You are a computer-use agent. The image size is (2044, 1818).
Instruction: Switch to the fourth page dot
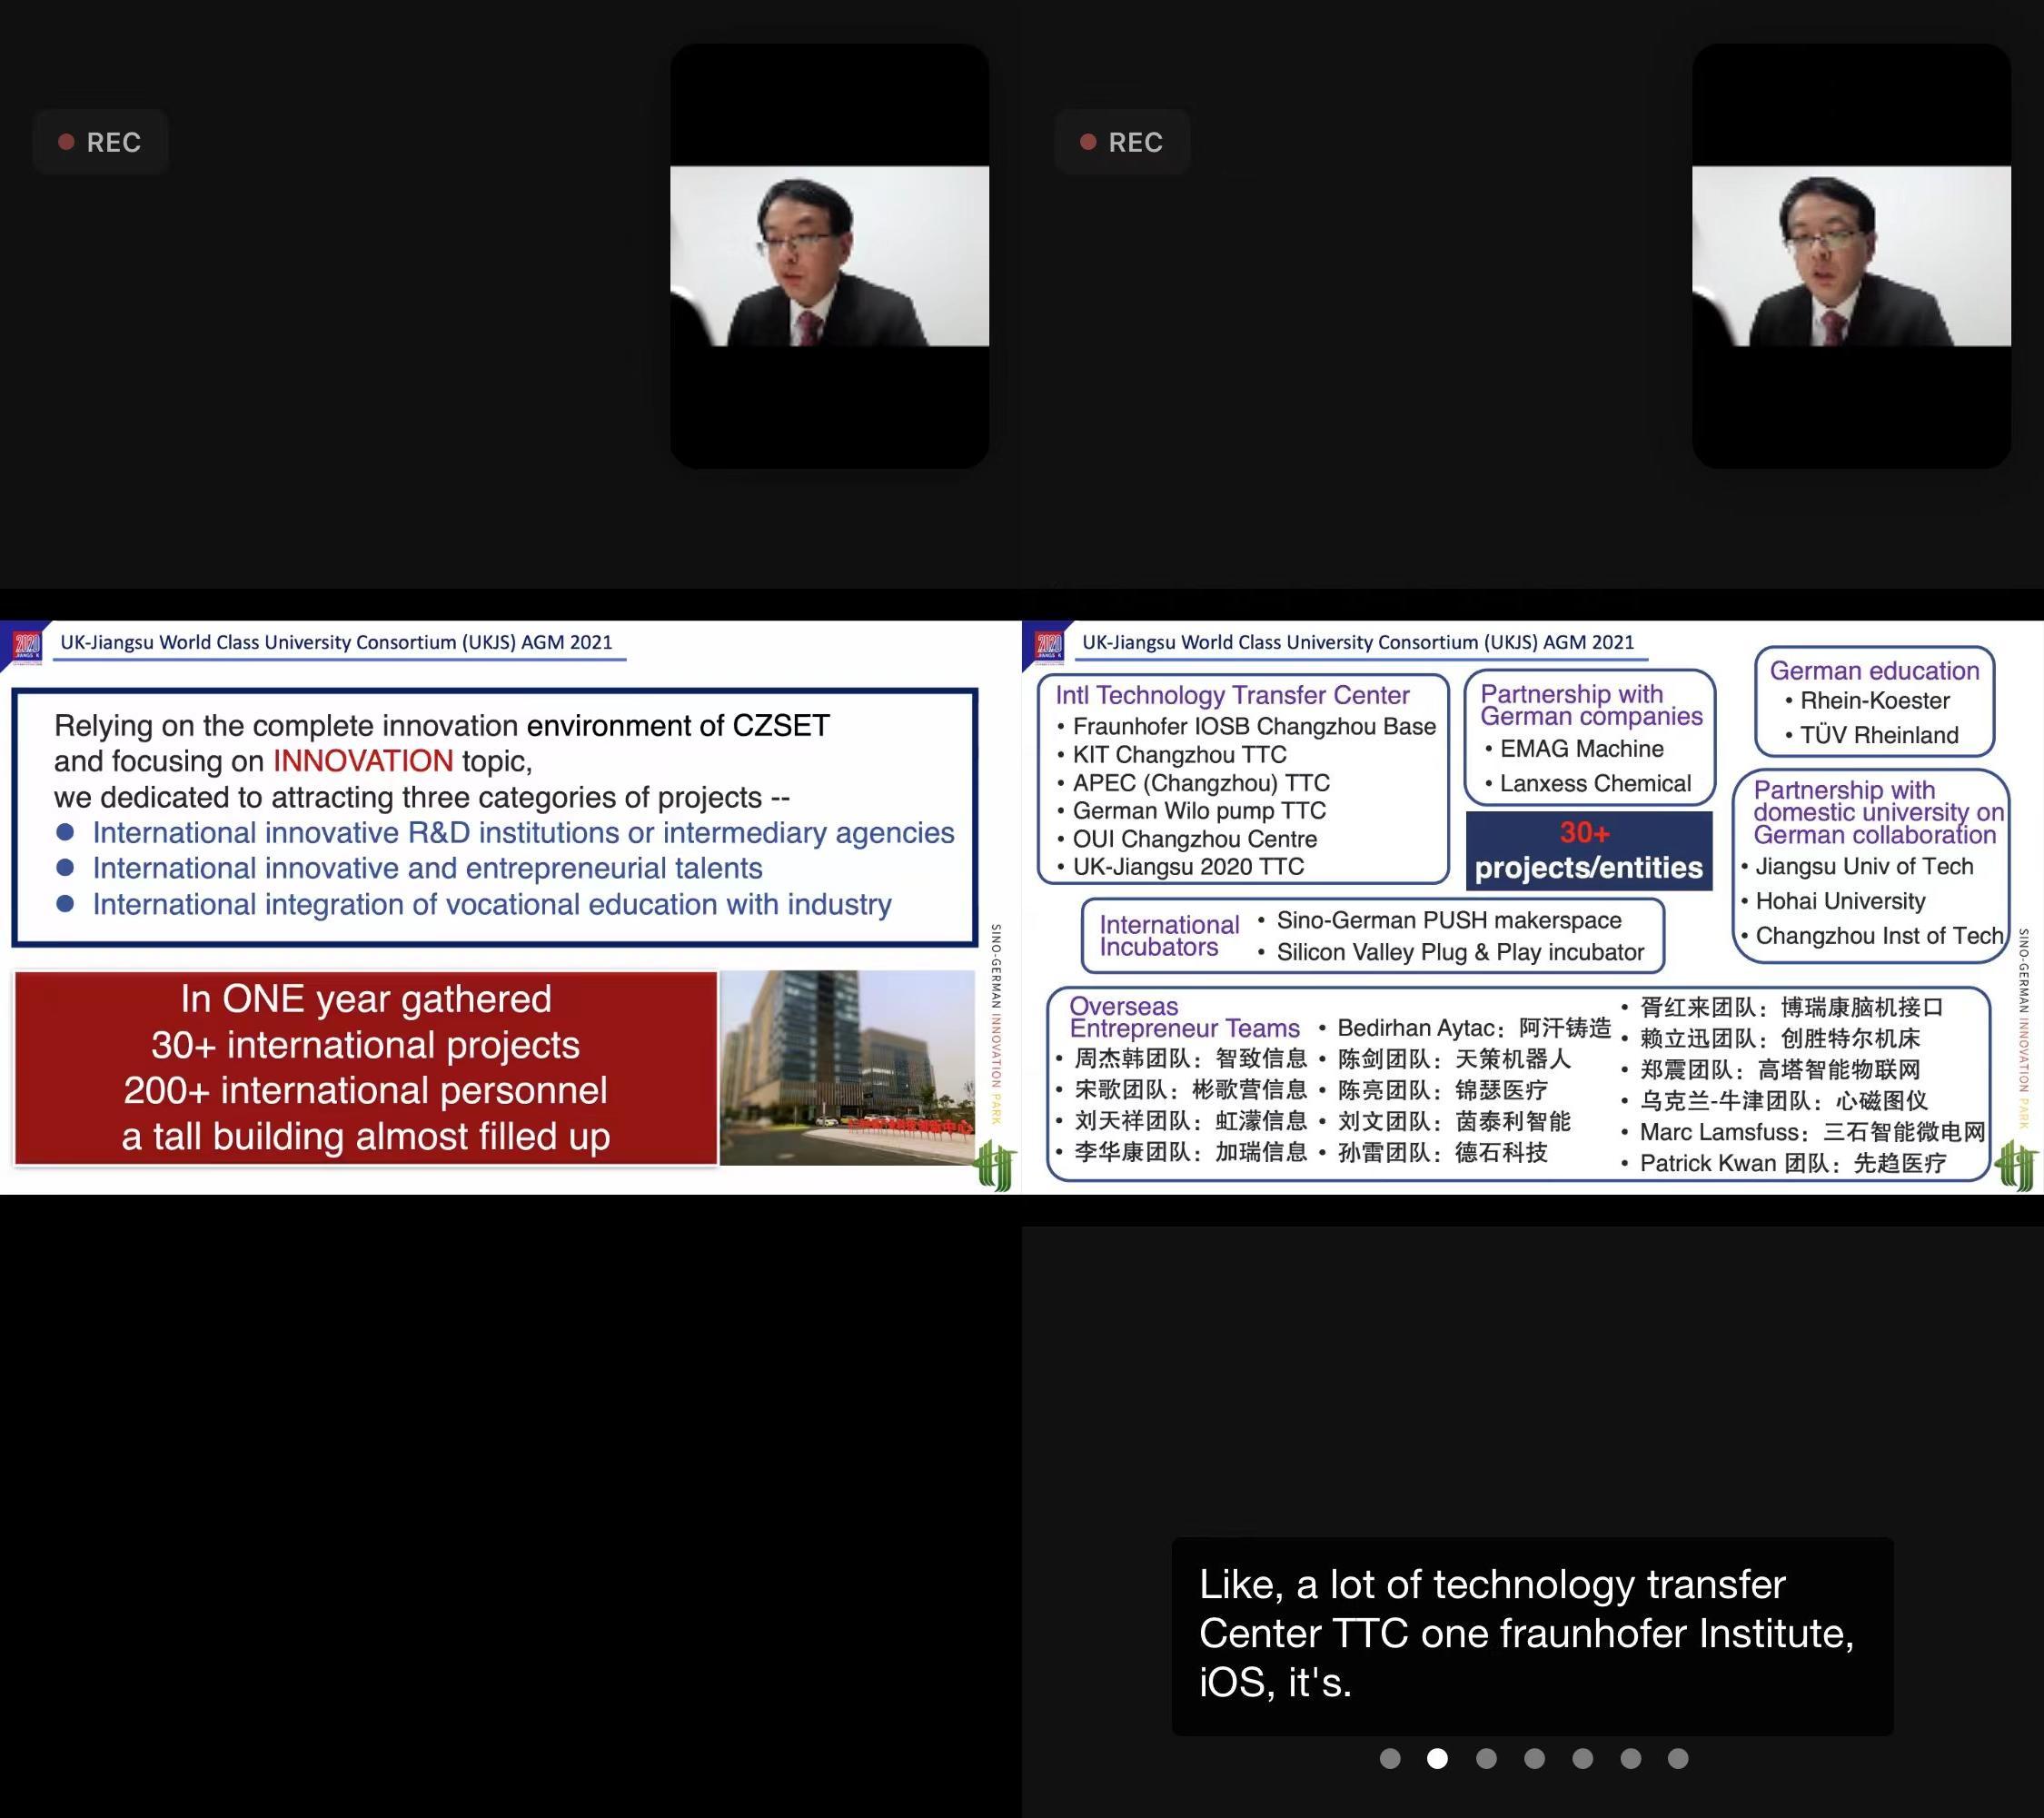pyautogui.click(x=1534, y=1758)
